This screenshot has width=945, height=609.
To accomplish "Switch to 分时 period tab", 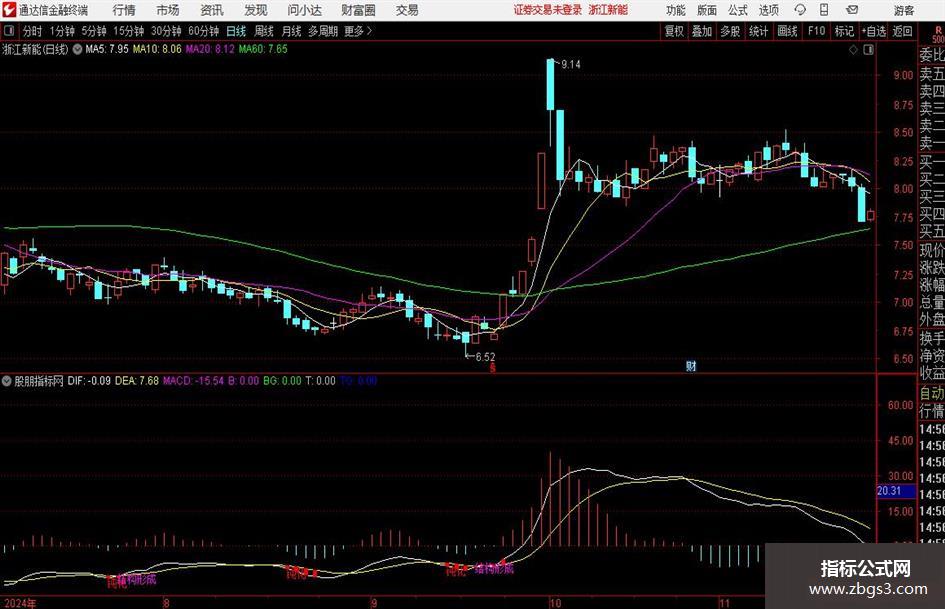I will [x=33, y=31].
